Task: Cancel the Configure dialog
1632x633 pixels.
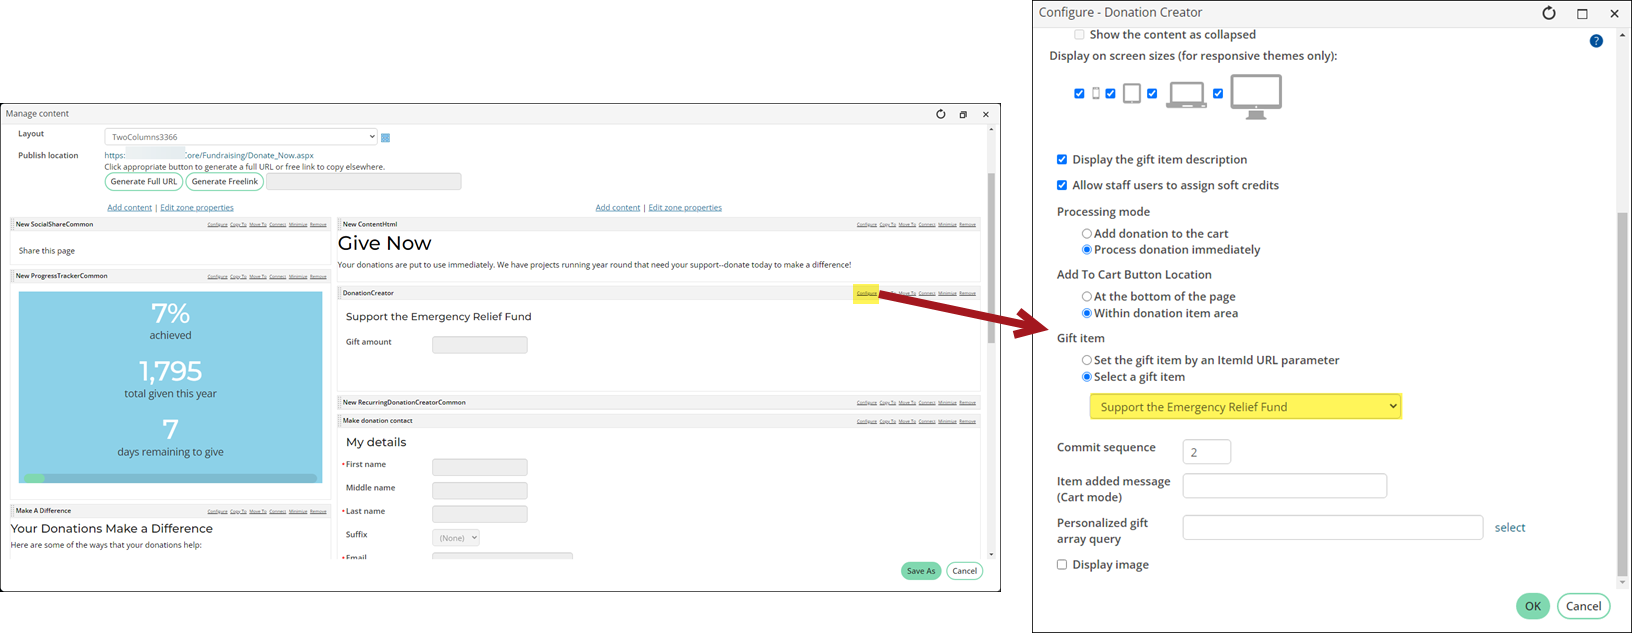Action: [1584, 606]
